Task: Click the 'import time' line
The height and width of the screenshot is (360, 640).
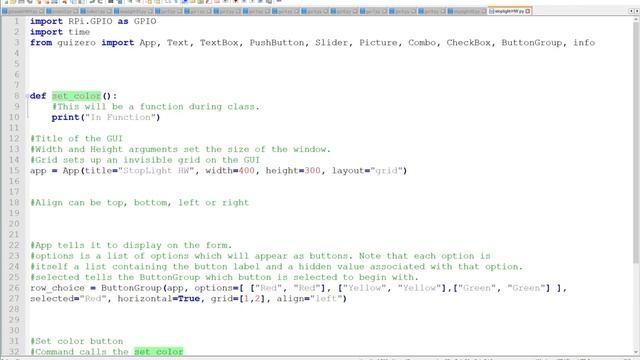Action: pos(60,32)
